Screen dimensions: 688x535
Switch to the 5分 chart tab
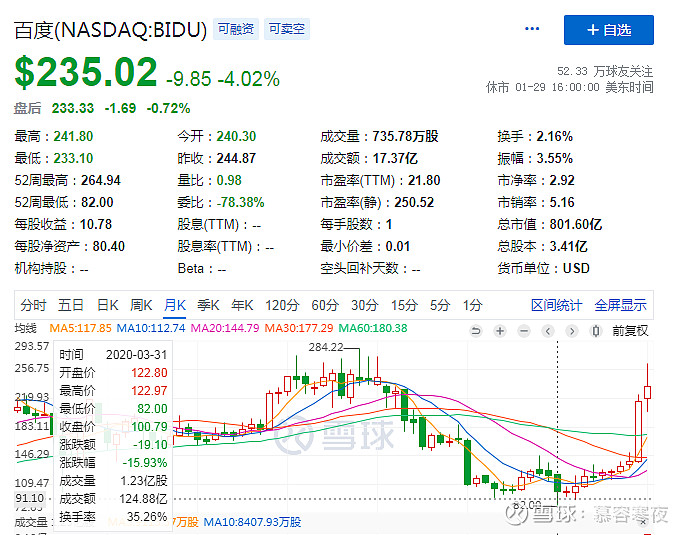[x=440, y=305]
